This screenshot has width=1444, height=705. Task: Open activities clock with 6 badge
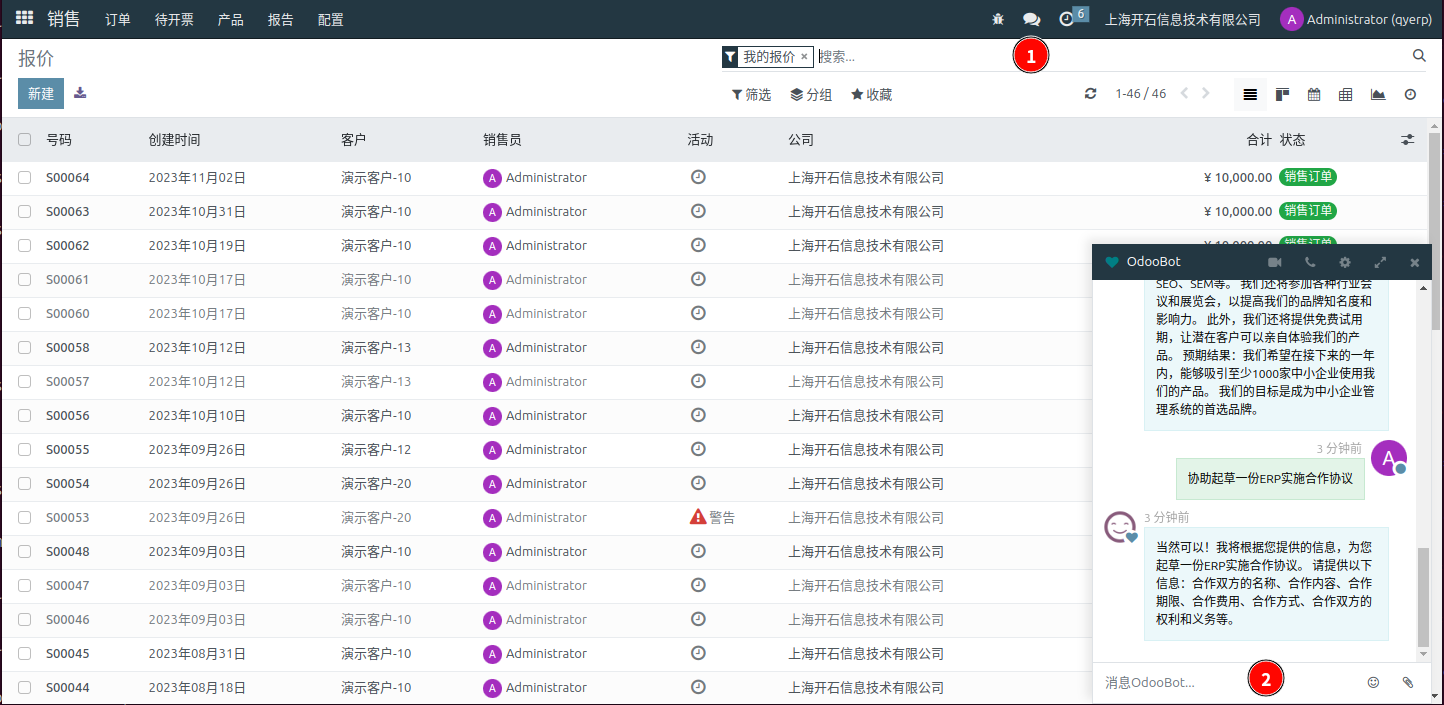tap(1067, 19)
